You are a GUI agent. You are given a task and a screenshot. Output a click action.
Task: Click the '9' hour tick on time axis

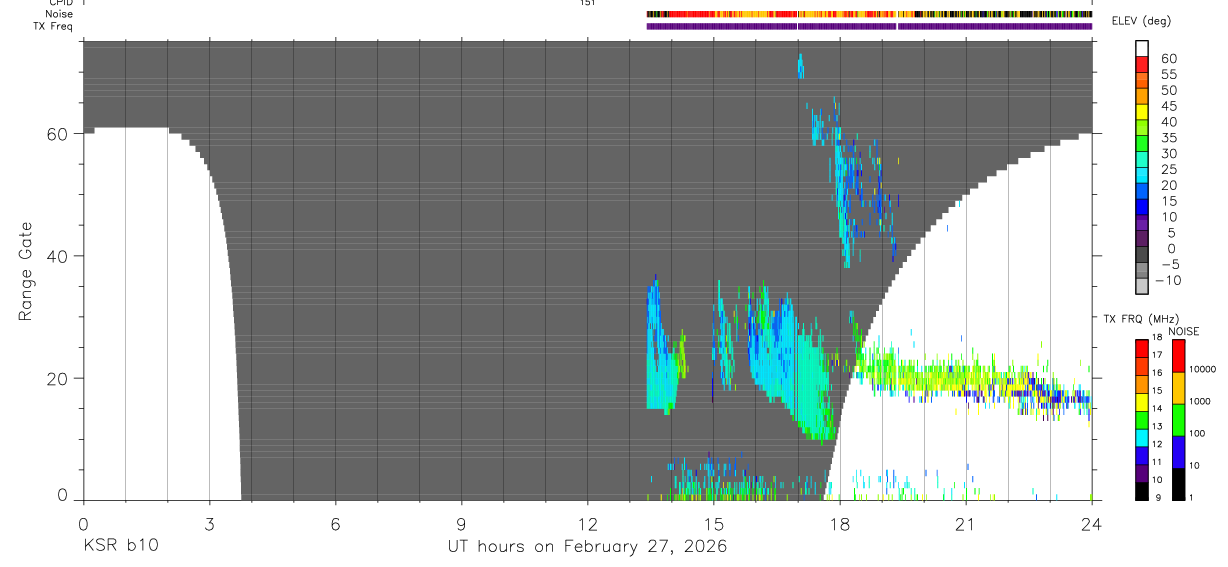461,523
